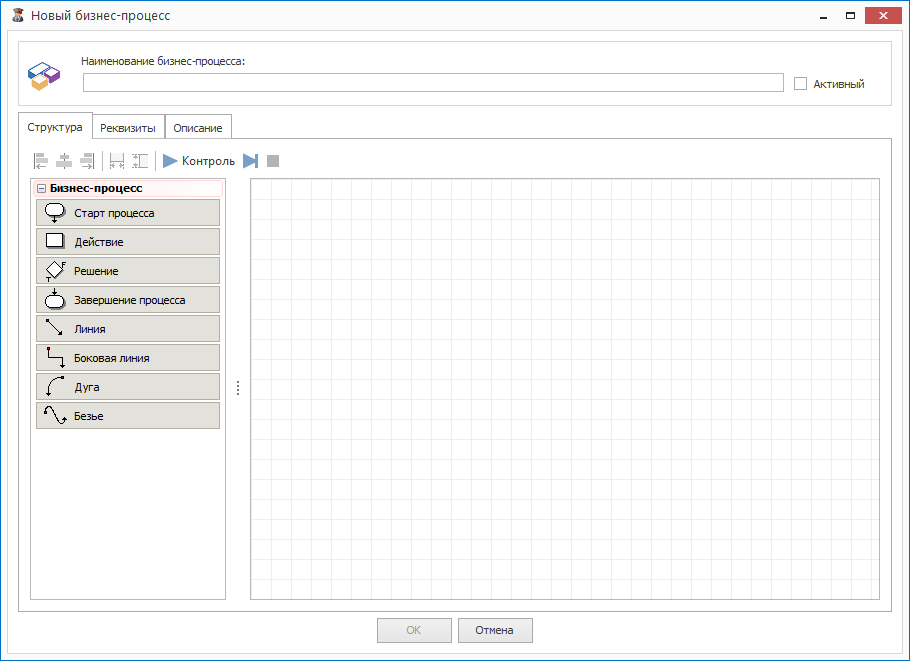The width and height of the screenshot is (910, 661).
Task: Minimize the Новый бизнес-процесс window
Action: (x=824, y=16)
